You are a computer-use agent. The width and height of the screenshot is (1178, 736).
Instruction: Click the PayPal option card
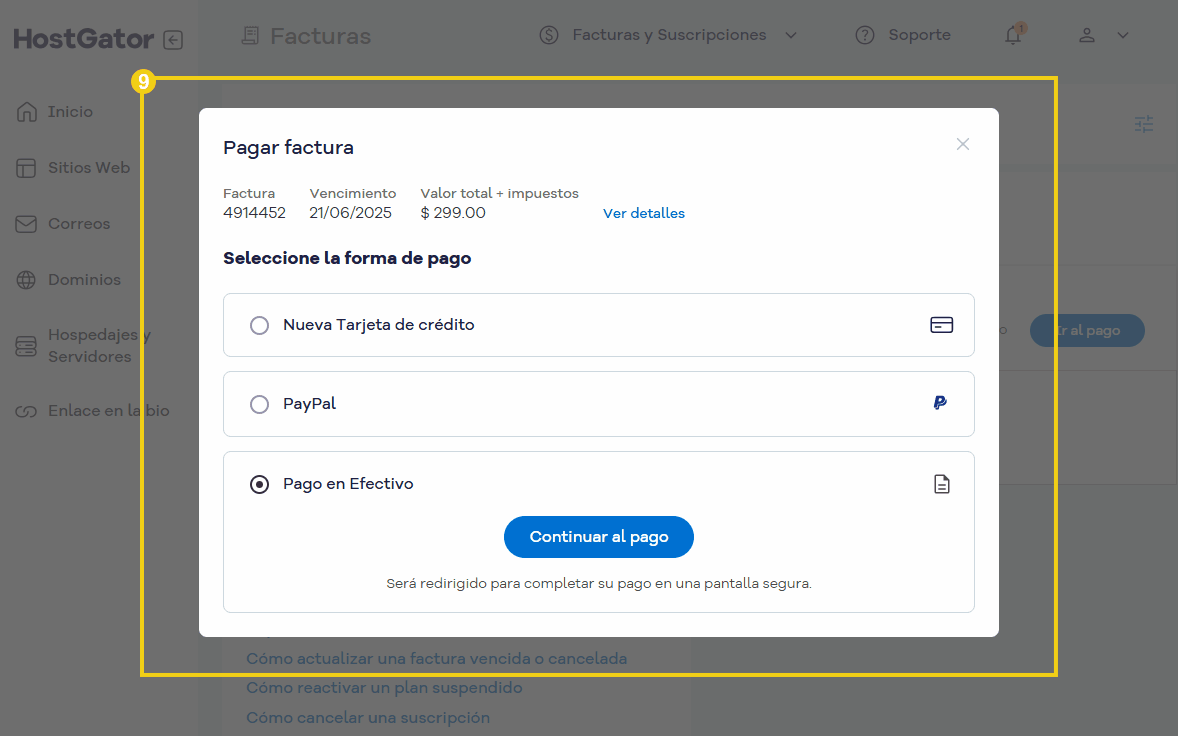599,404
